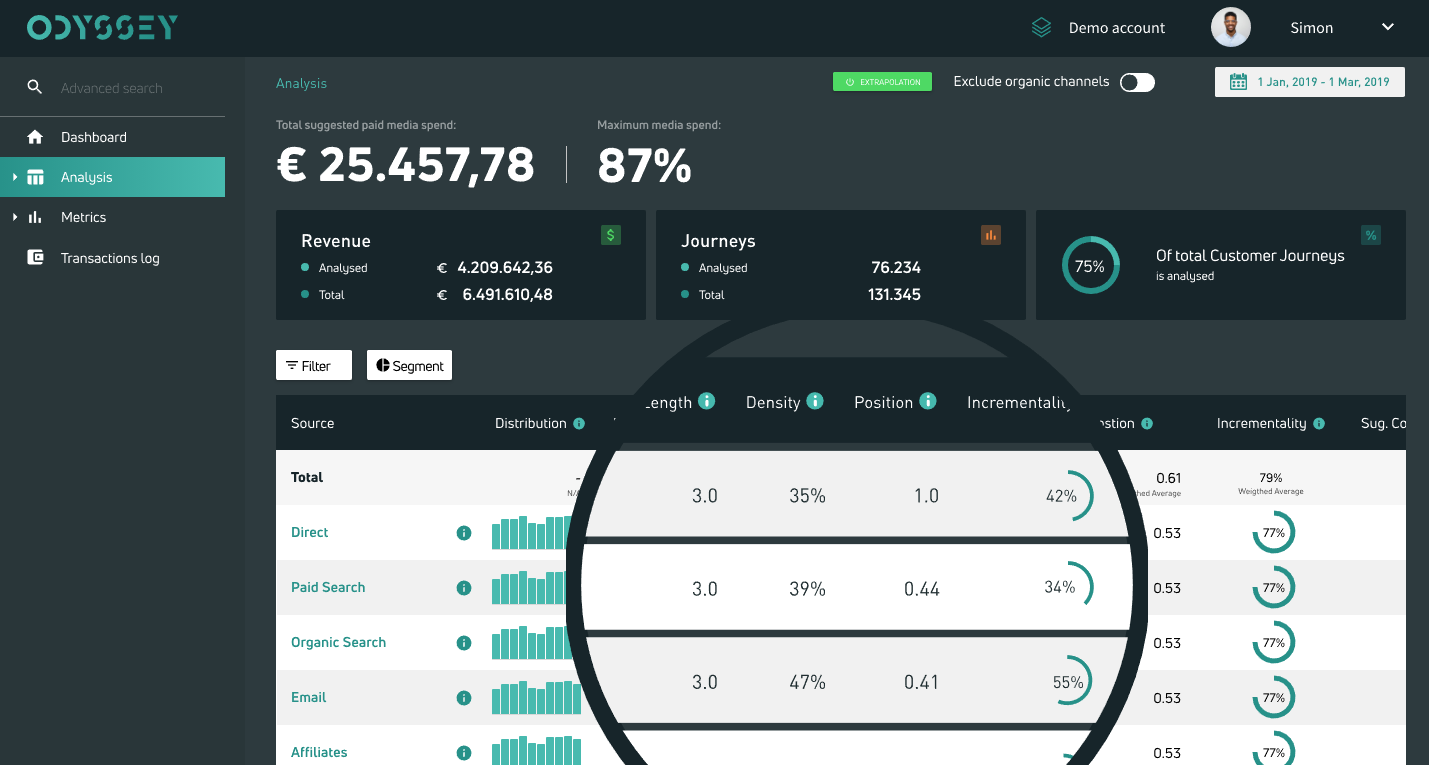Open the Advanced search magnifier
This screenshot has width=1429, height=765.
tap(34, 87)
